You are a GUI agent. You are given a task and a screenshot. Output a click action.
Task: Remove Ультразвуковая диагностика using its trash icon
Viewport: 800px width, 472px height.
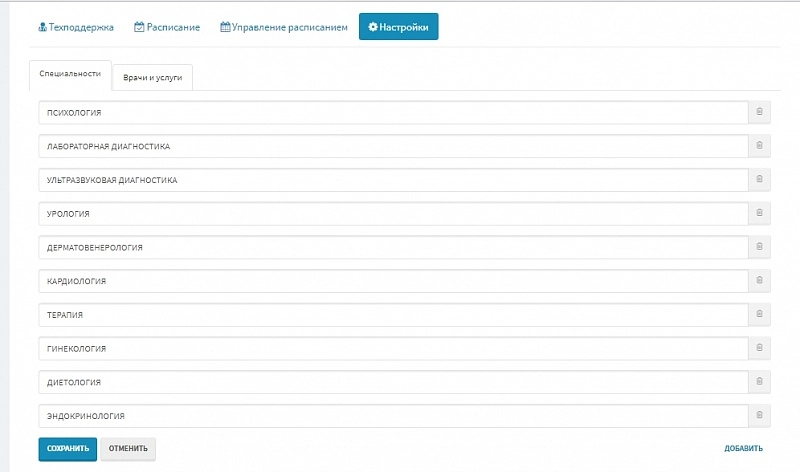[759, 180]
